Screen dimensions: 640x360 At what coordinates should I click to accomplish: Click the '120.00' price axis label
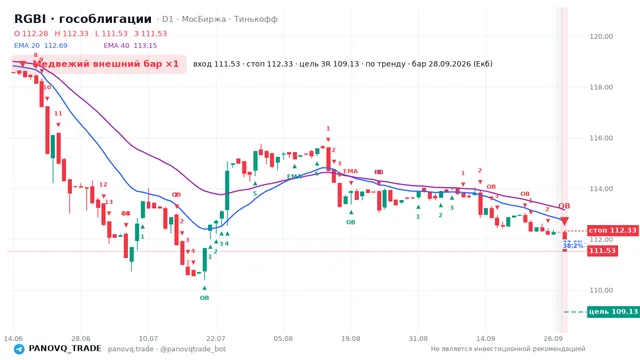pyautogui.click(x=601, y=36)
